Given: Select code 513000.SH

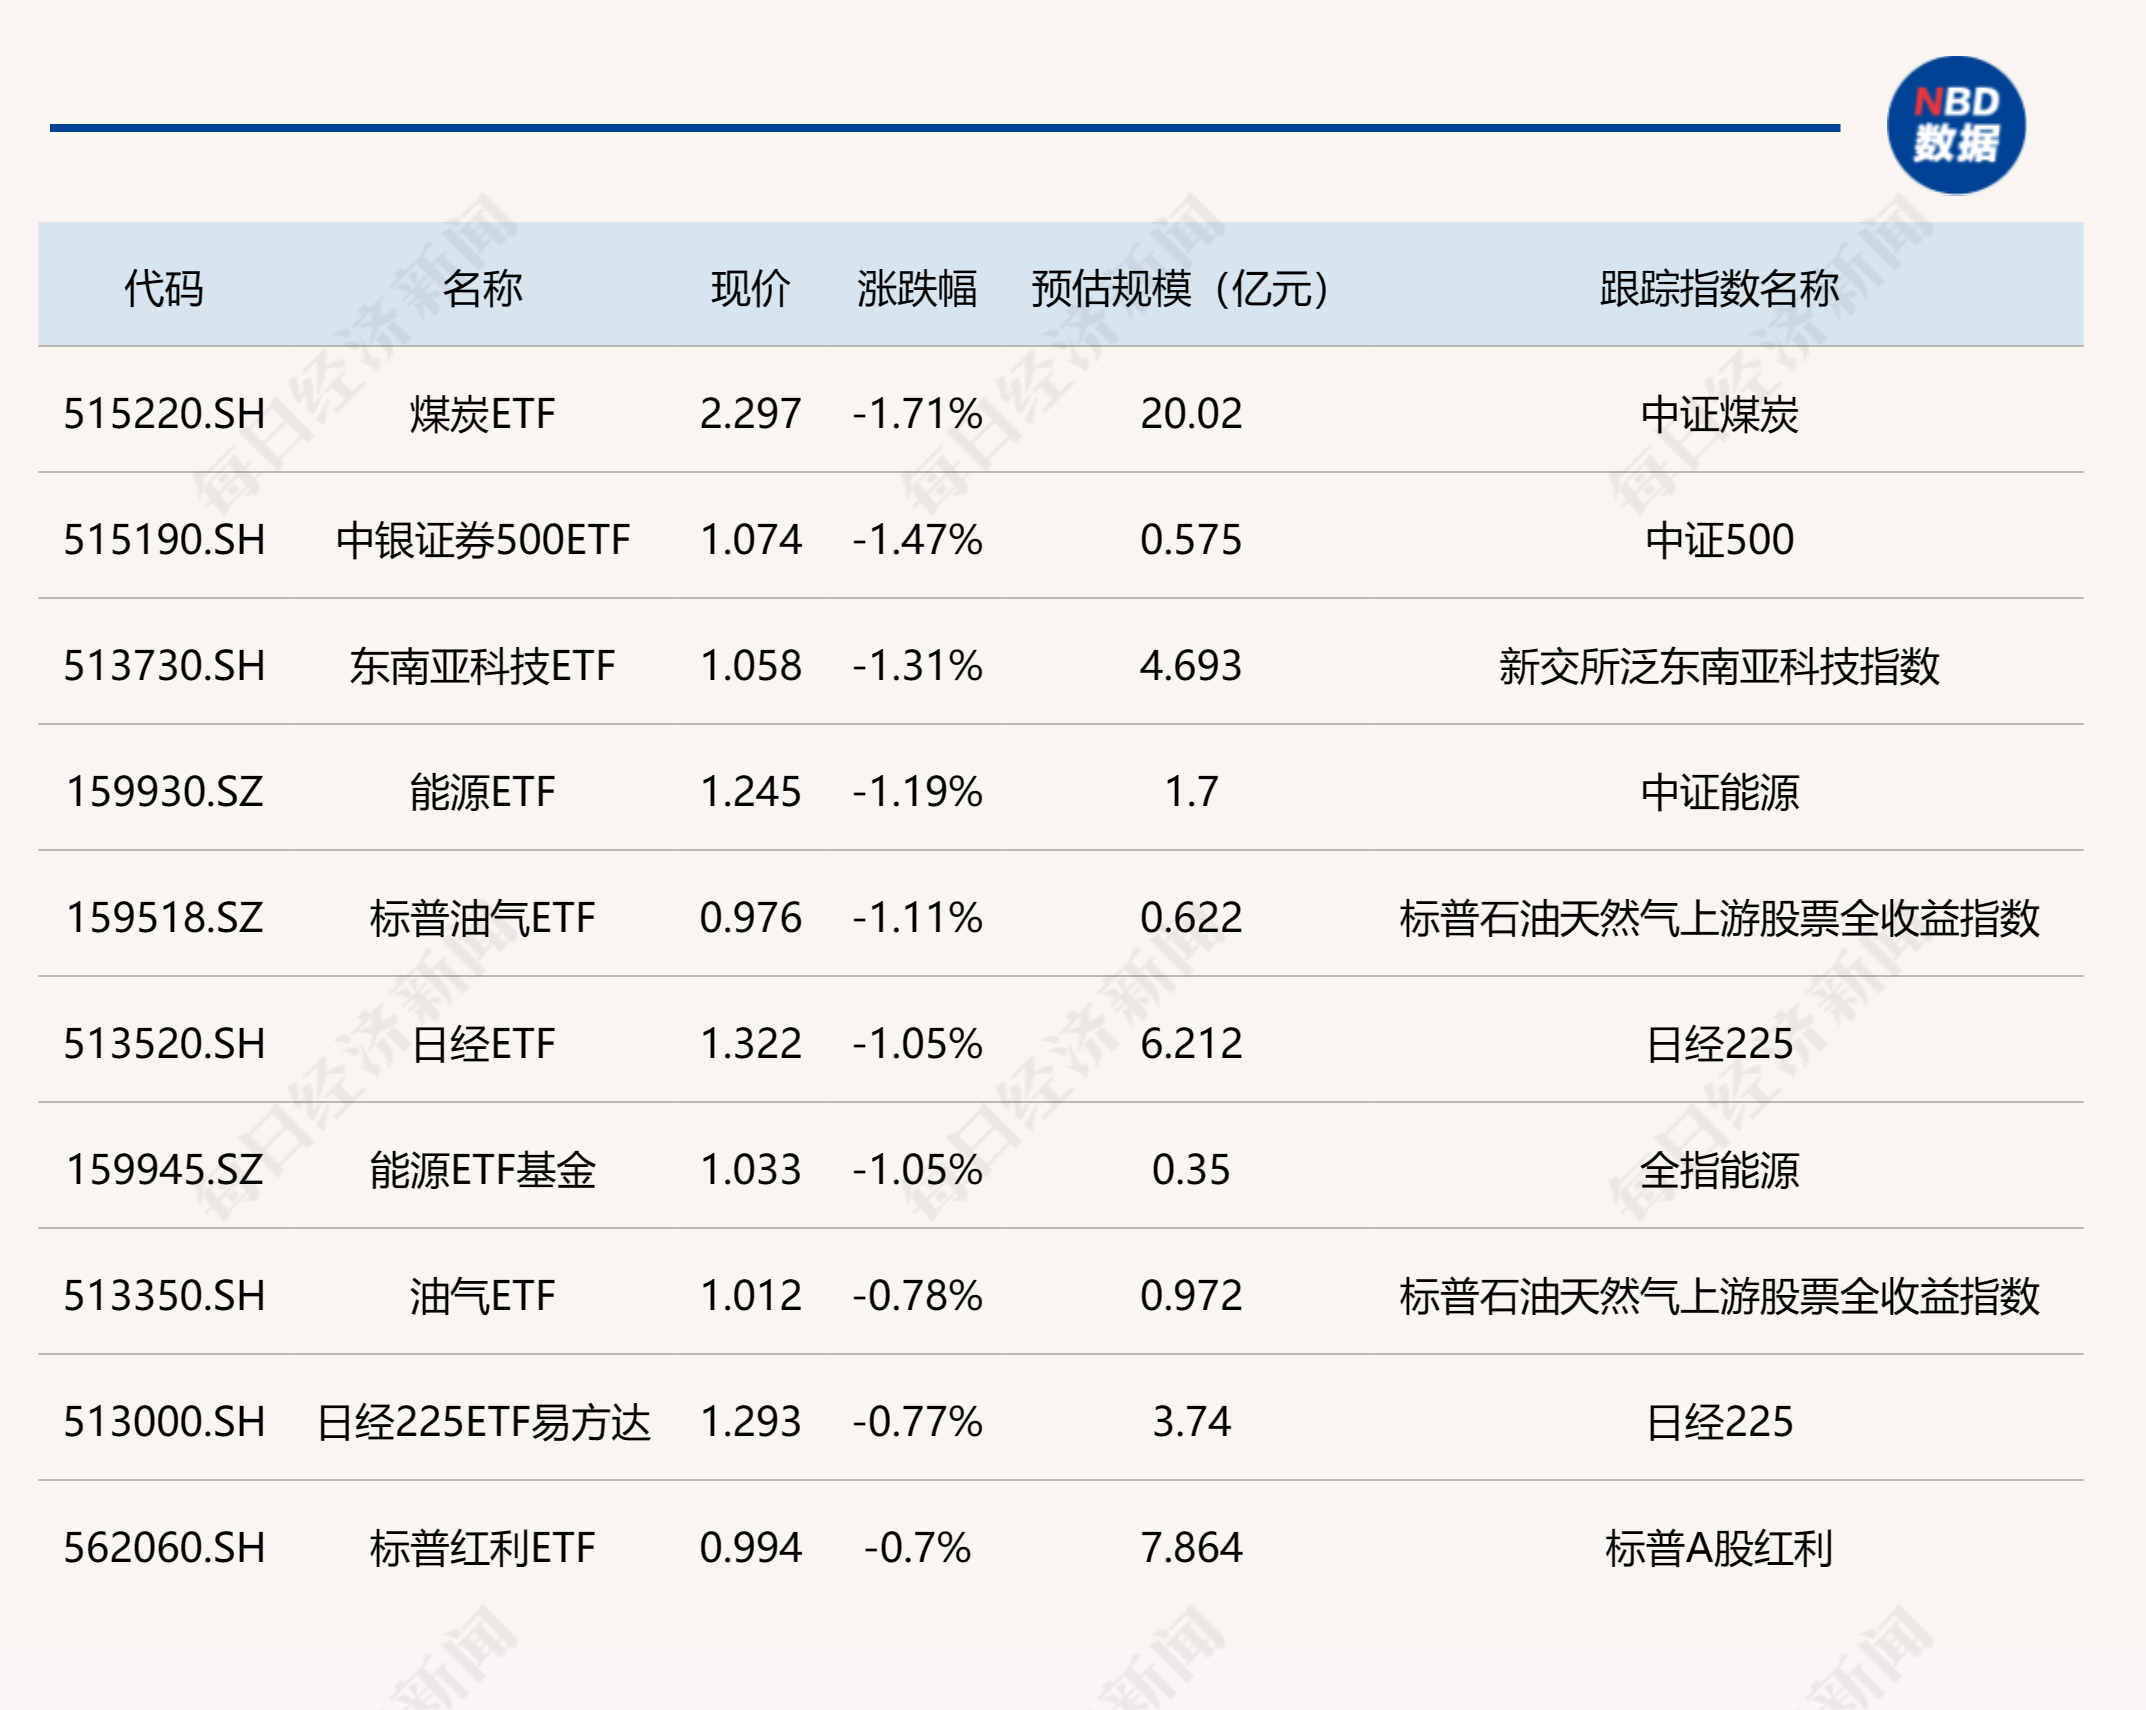Looking at the screenshot, I should point(164,1422).
